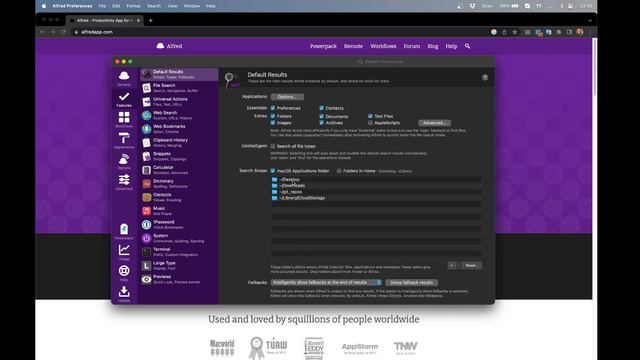The width and height of the screenshot is (640, 360).
Task: Select Clipboard History in features list
Action: click(179, 142)
